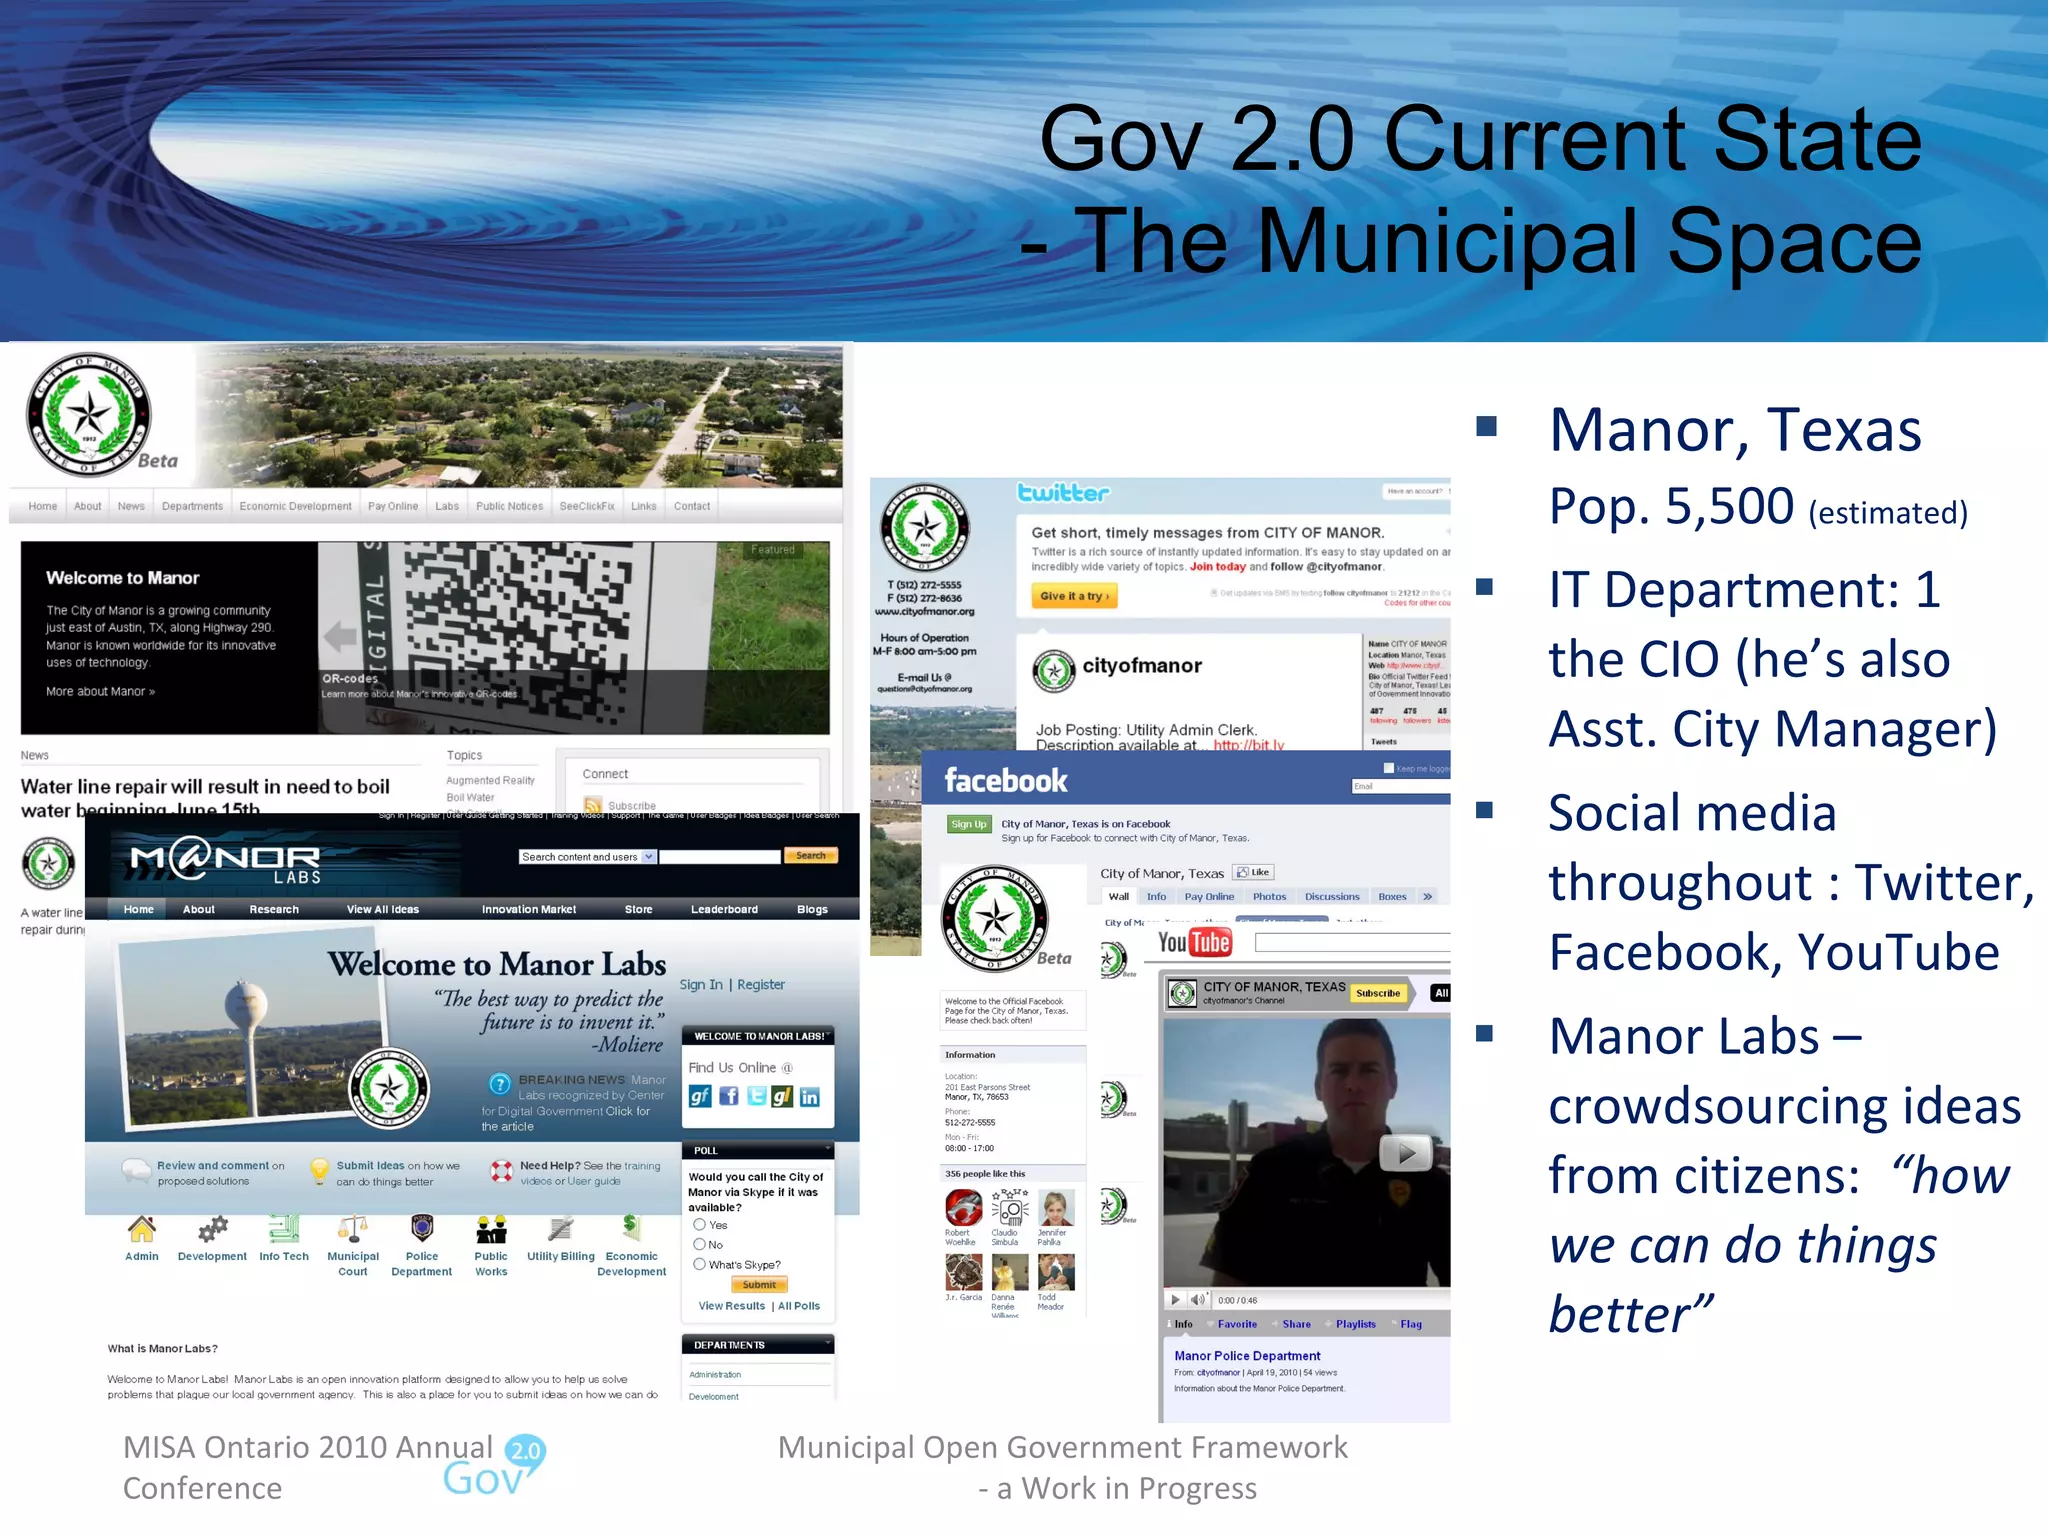This screenshot has height=1536, width=2048.
Task: Open the 'More about Manor' link
Action: pyautogui.click(x=100, y=691)
